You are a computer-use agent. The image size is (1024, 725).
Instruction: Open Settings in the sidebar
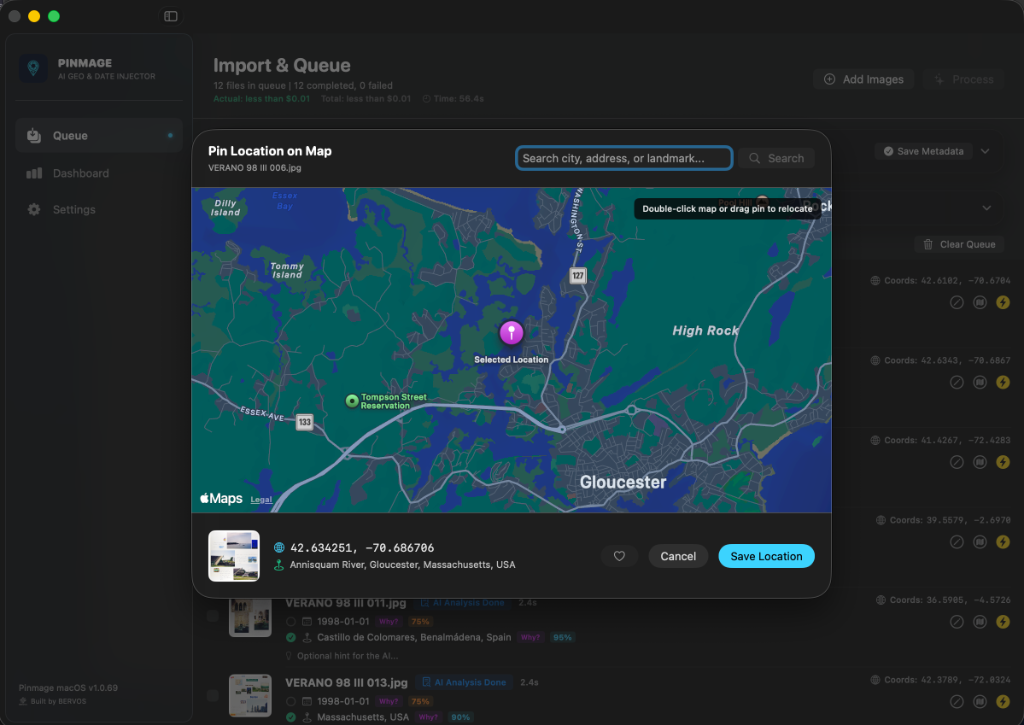[x=99, y=209]
